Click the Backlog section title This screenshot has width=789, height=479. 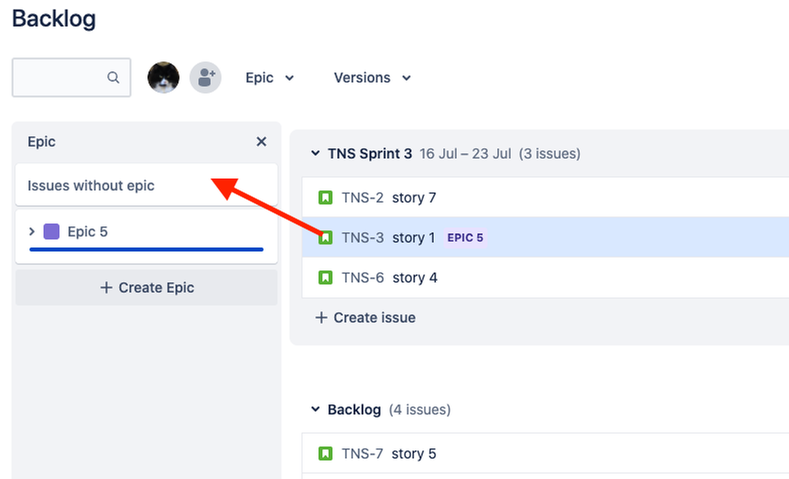[354, 410]
